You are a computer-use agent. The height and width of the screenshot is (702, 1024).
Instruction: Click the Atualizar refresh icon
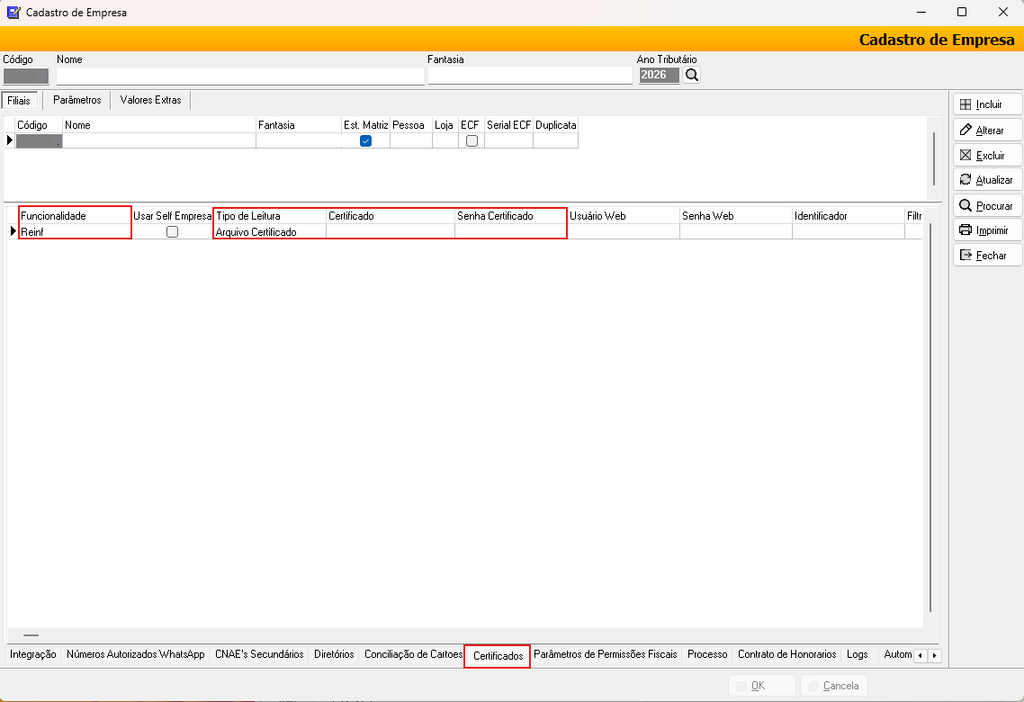tap(965, 180)
